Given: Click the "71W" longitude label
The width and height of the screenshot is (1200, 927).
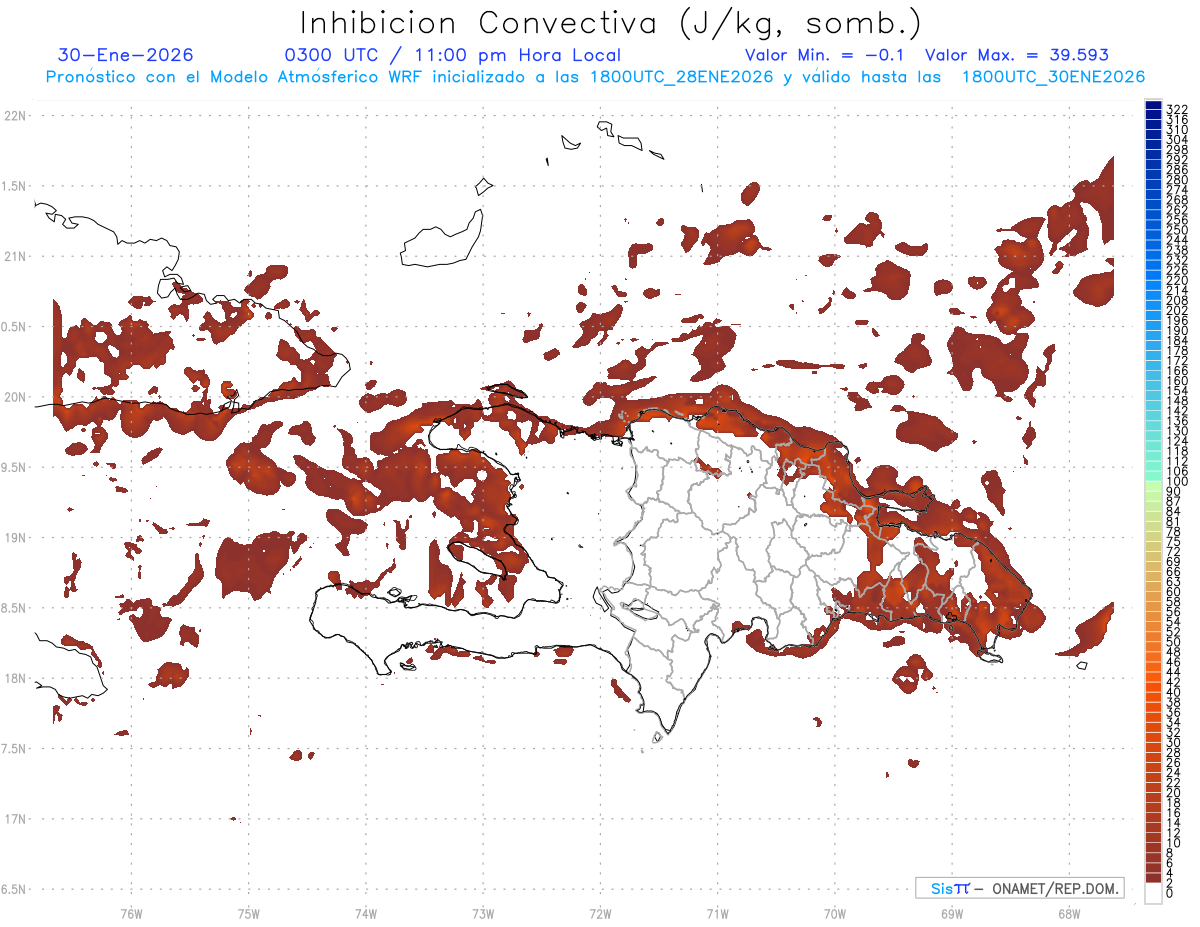Looking at the screenshot, I should [717, 913].
